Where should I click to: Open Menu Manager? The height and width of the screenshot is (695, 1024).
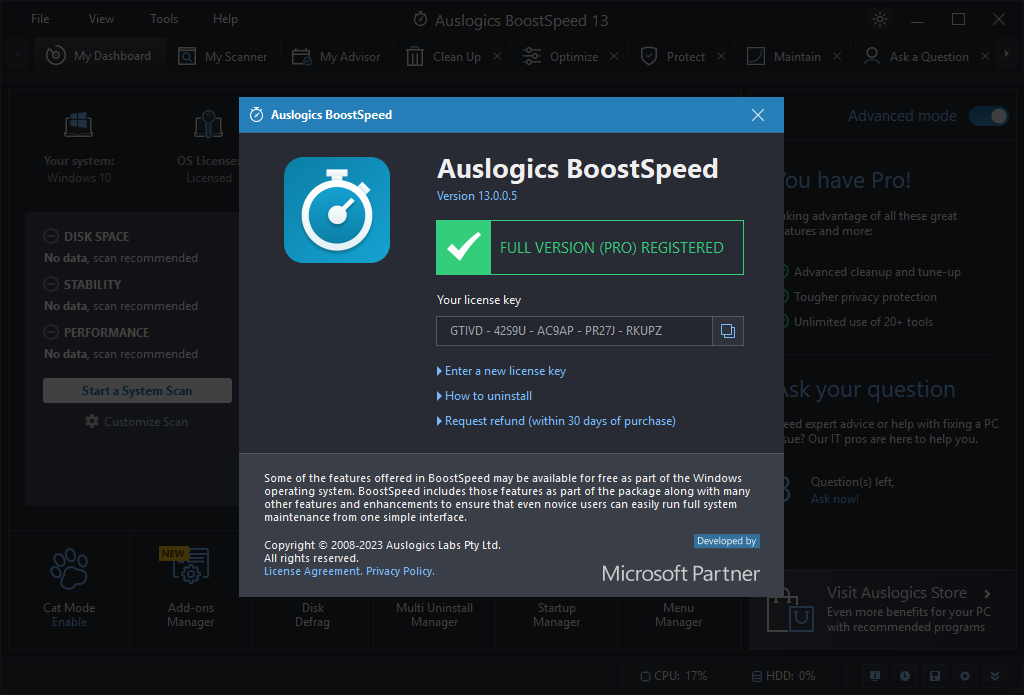[679, 615]
